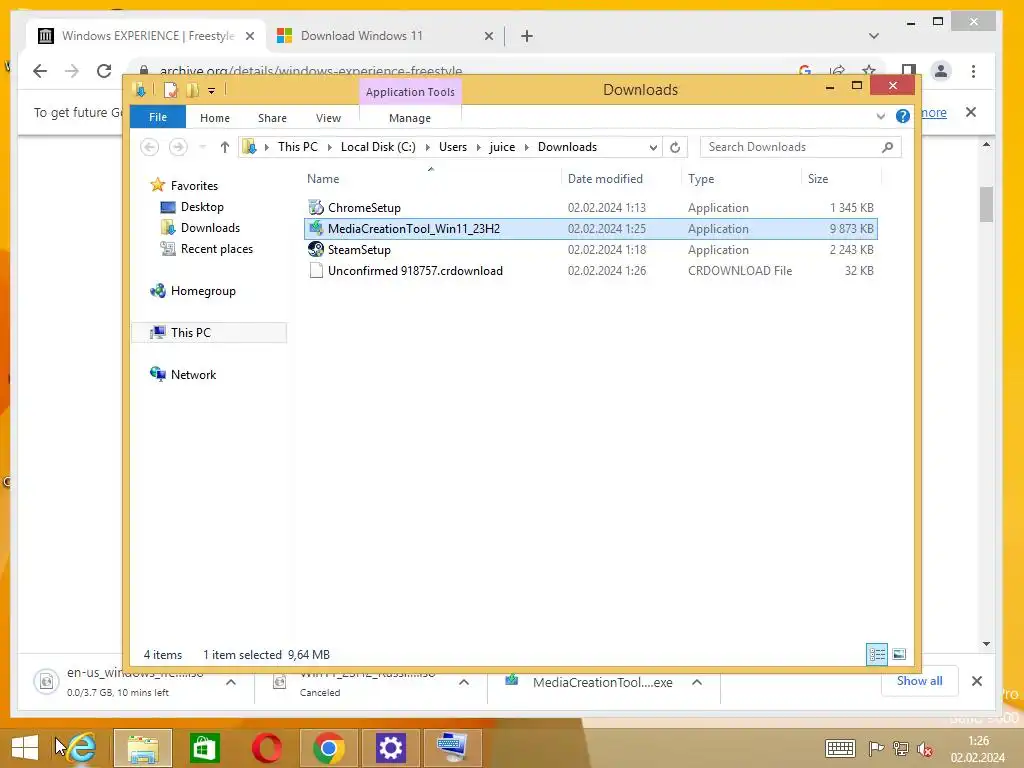Switch to Large icons view in status bar

point(899,654)
